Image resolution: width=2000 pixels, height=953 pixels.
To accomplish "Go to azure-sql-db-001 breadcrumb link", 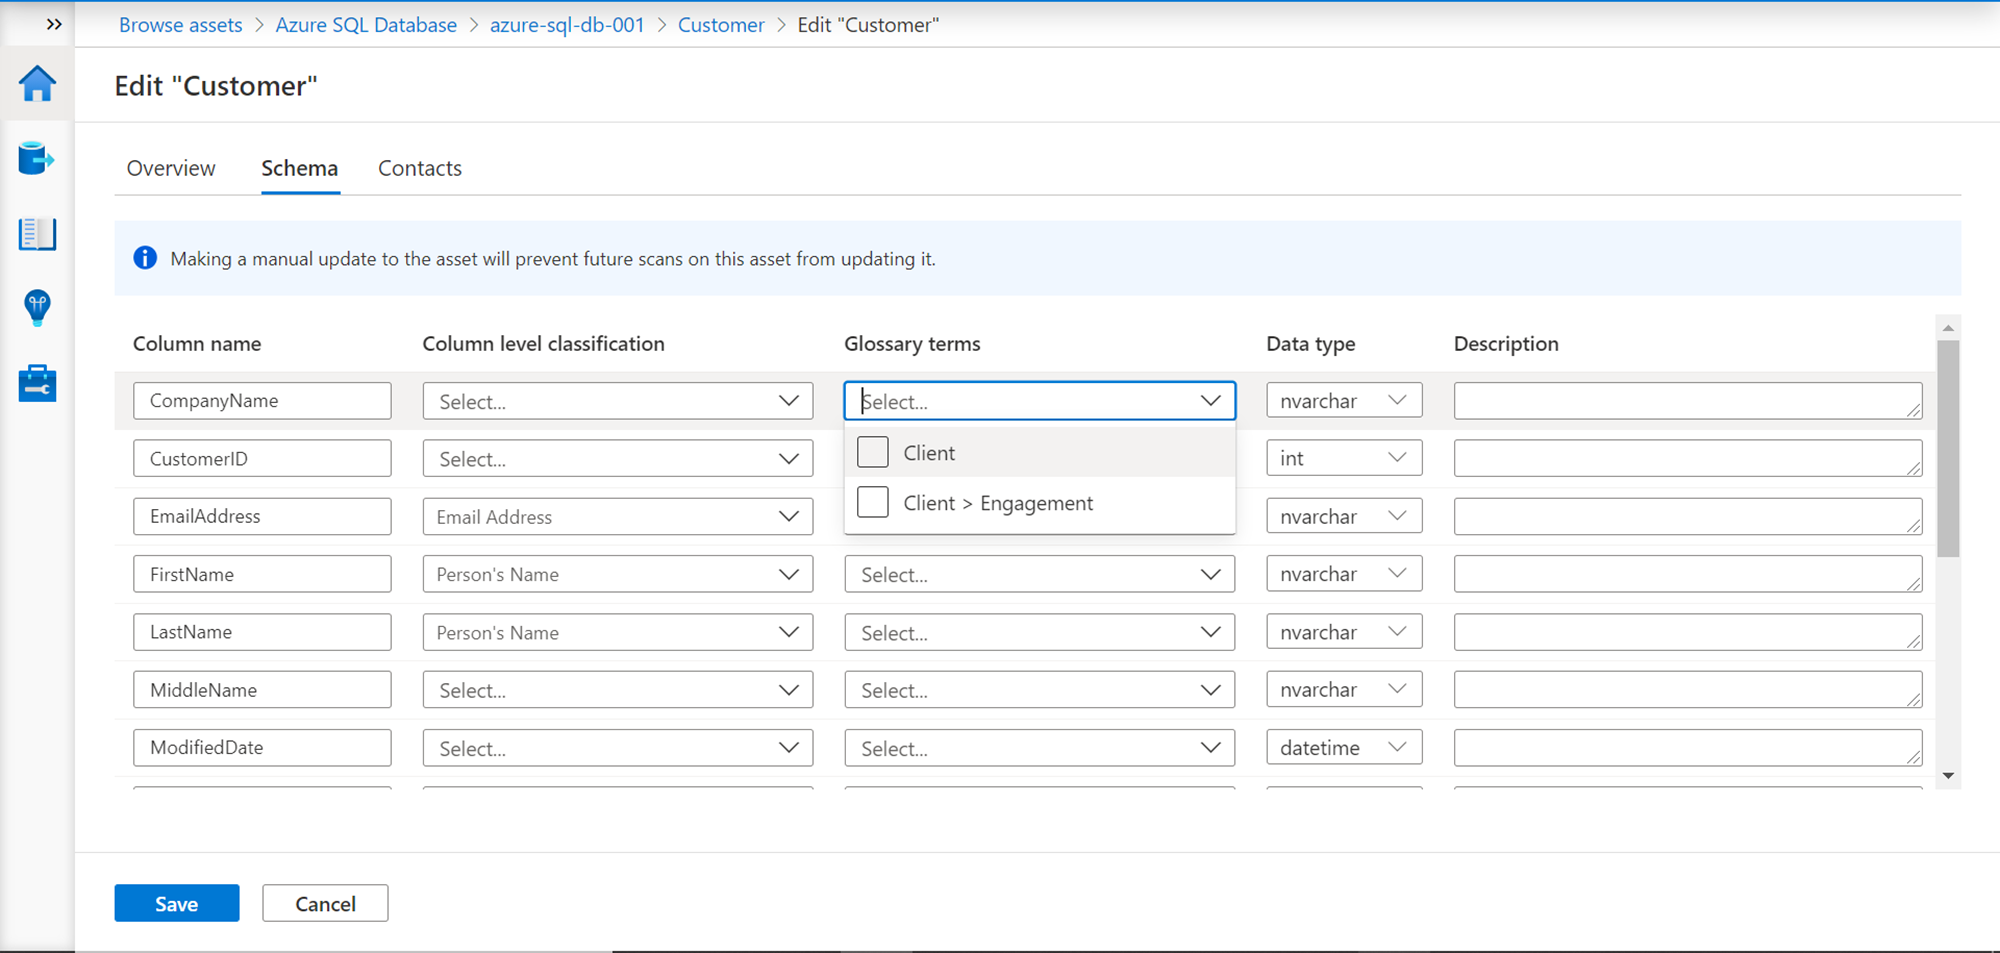I will 567,25.
